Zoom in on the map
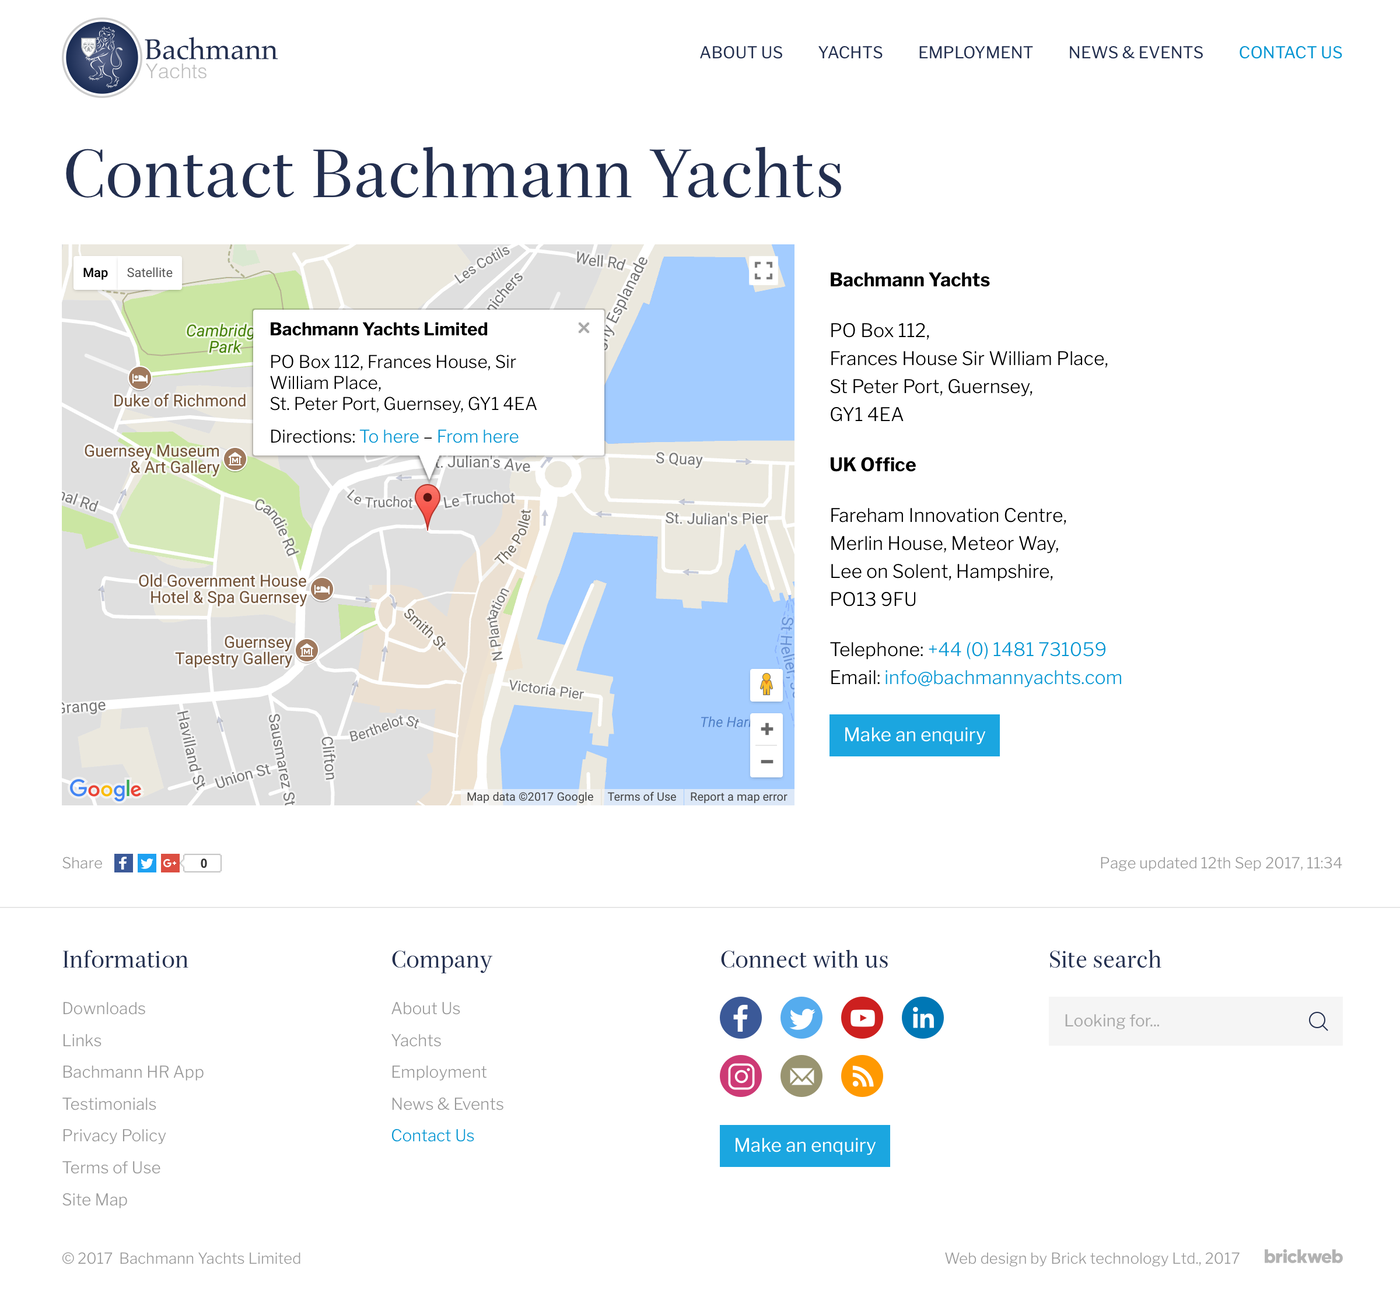Viewport: 1400px width, 1304px height. point(767,729)
